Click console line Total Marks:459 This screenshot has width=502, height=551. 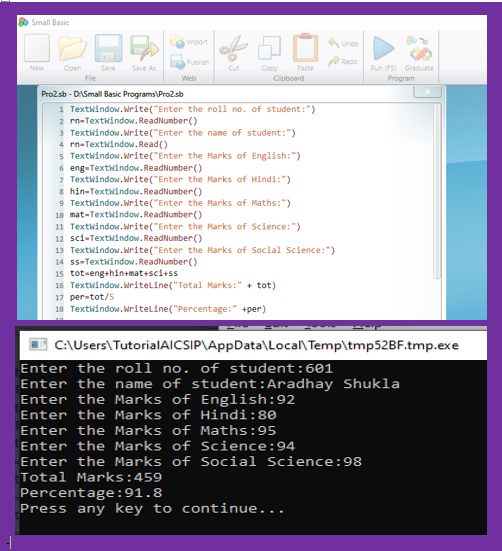[91, 478]
